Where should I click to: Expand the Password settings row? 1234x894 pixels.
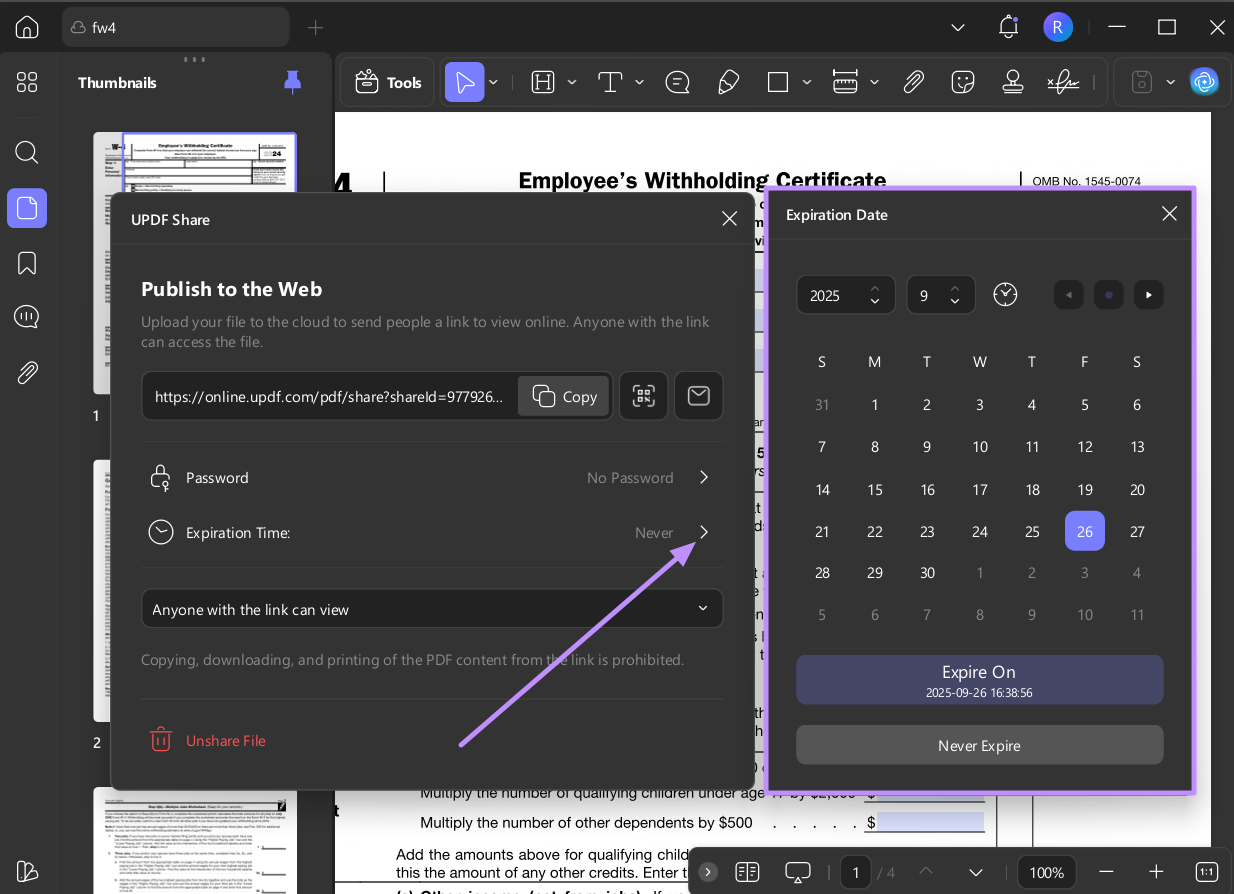click(x=432, y=477)
